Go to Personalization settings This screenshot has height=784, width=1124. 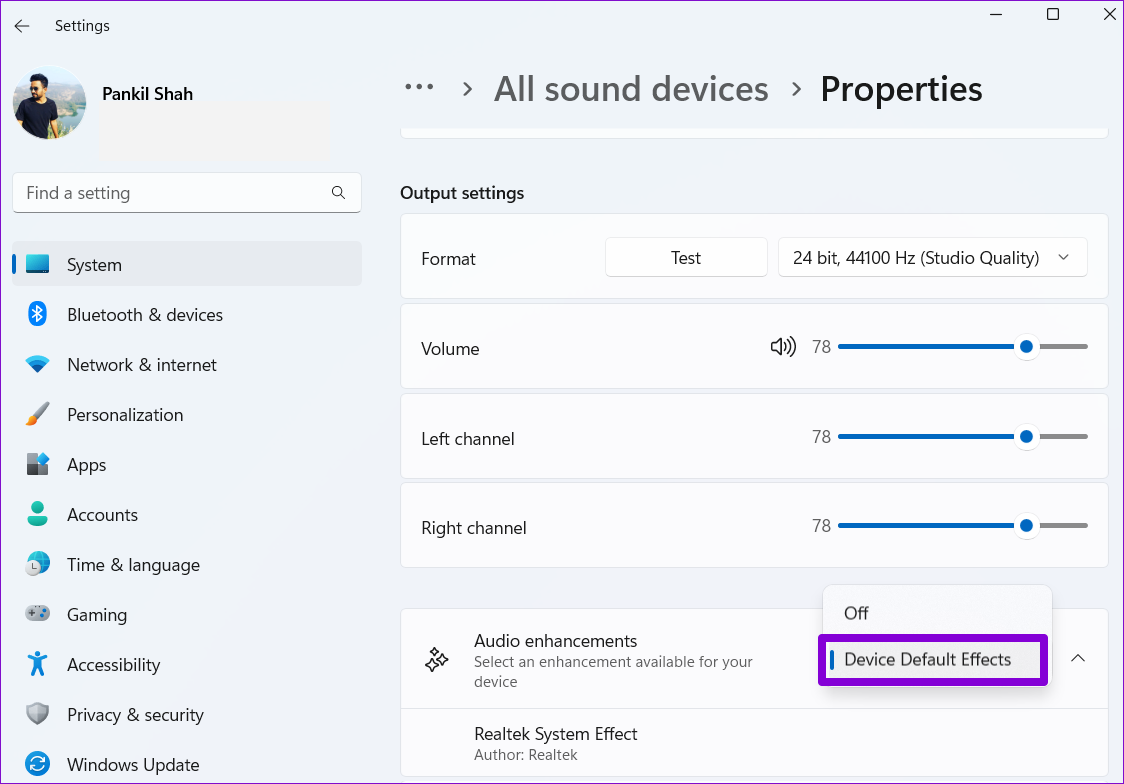(124, 415)
